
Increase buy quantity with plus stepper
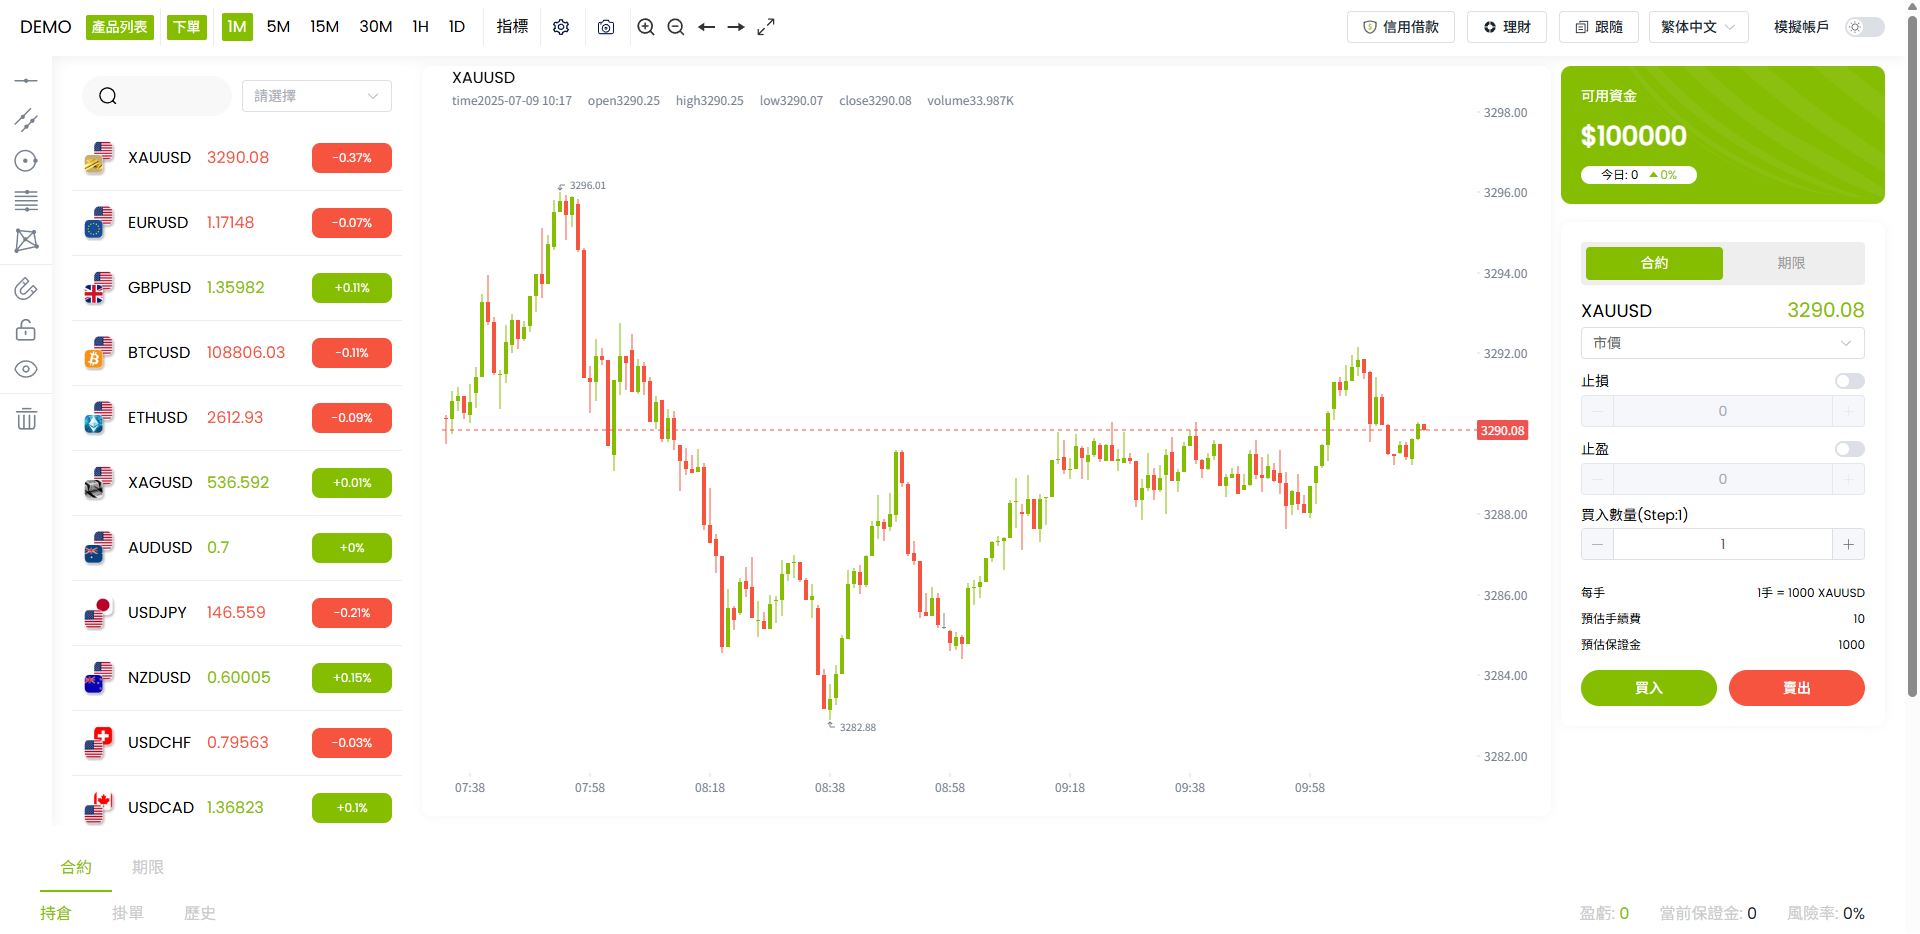[x=1848, y=544]
